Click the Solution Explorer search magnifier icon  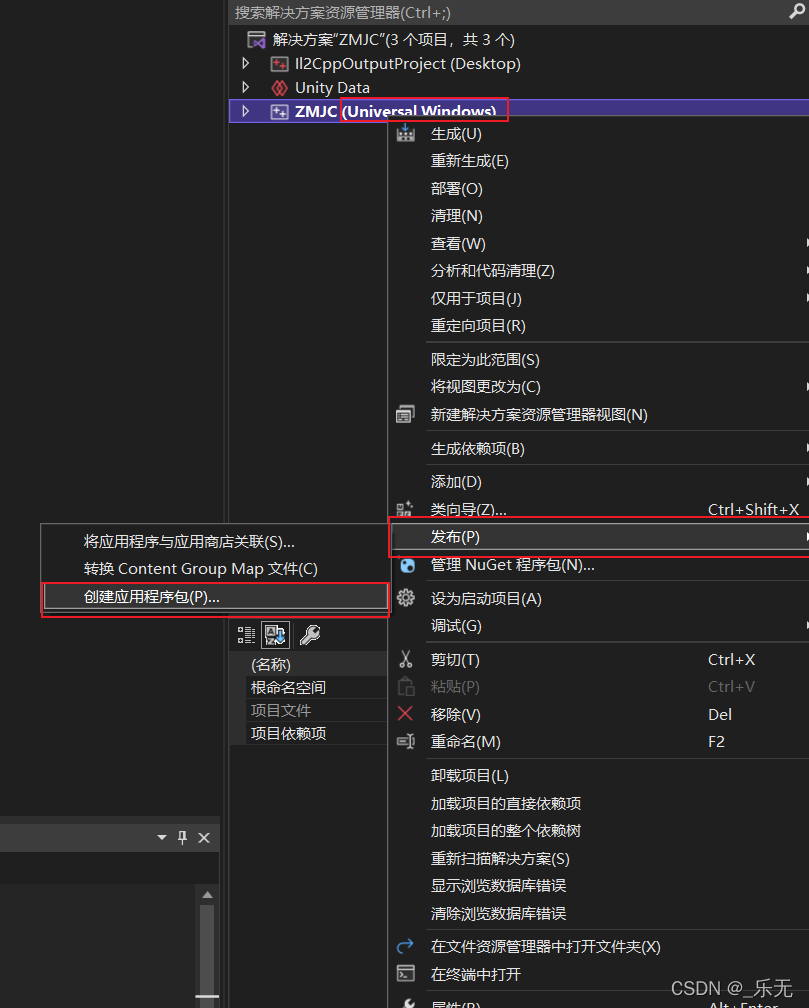(x=797, y=12)
